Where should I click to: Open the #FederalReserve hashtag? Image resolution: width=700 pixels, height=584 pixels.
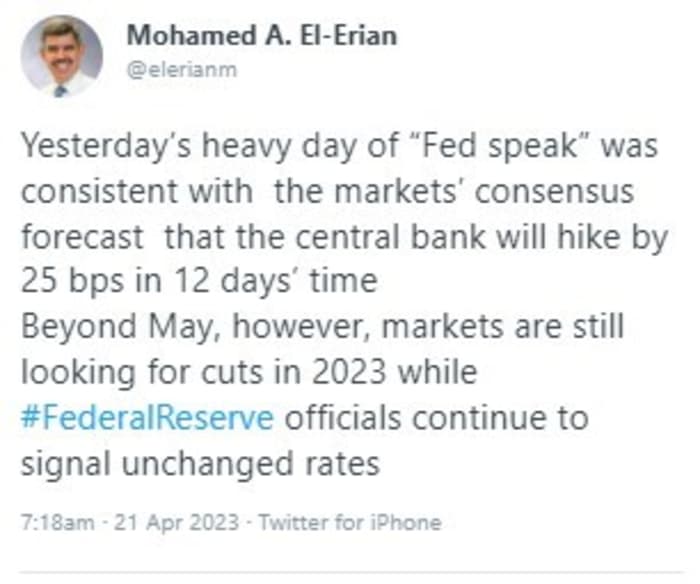(x=147, y=417)
